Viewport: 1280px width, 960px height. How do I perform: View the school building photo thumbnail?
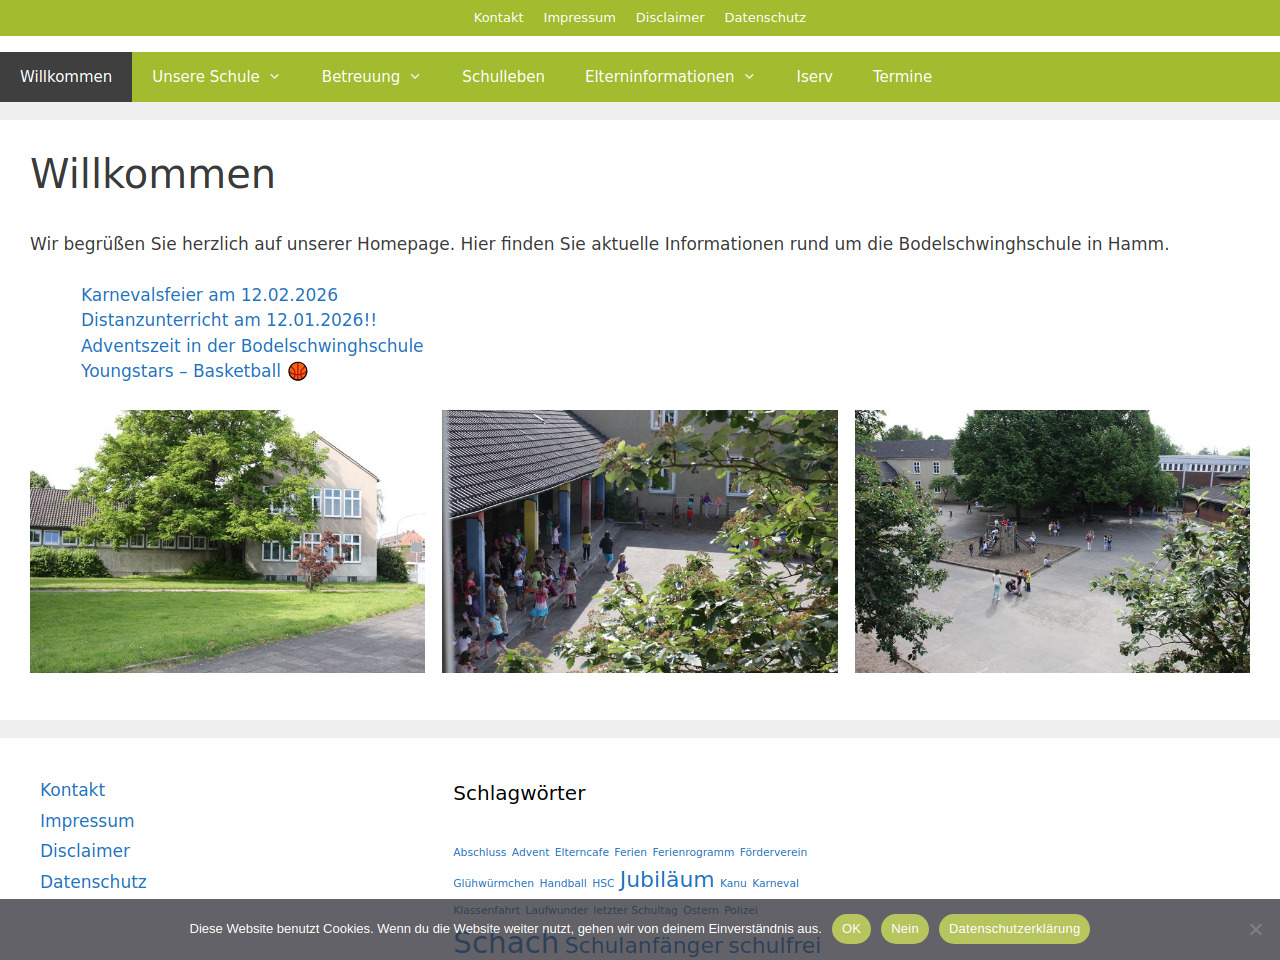[227, 541]
